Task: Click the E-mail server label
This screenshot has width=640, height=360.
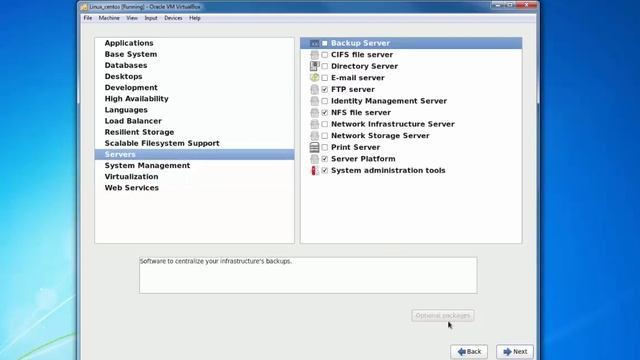Action: point(358,78)
